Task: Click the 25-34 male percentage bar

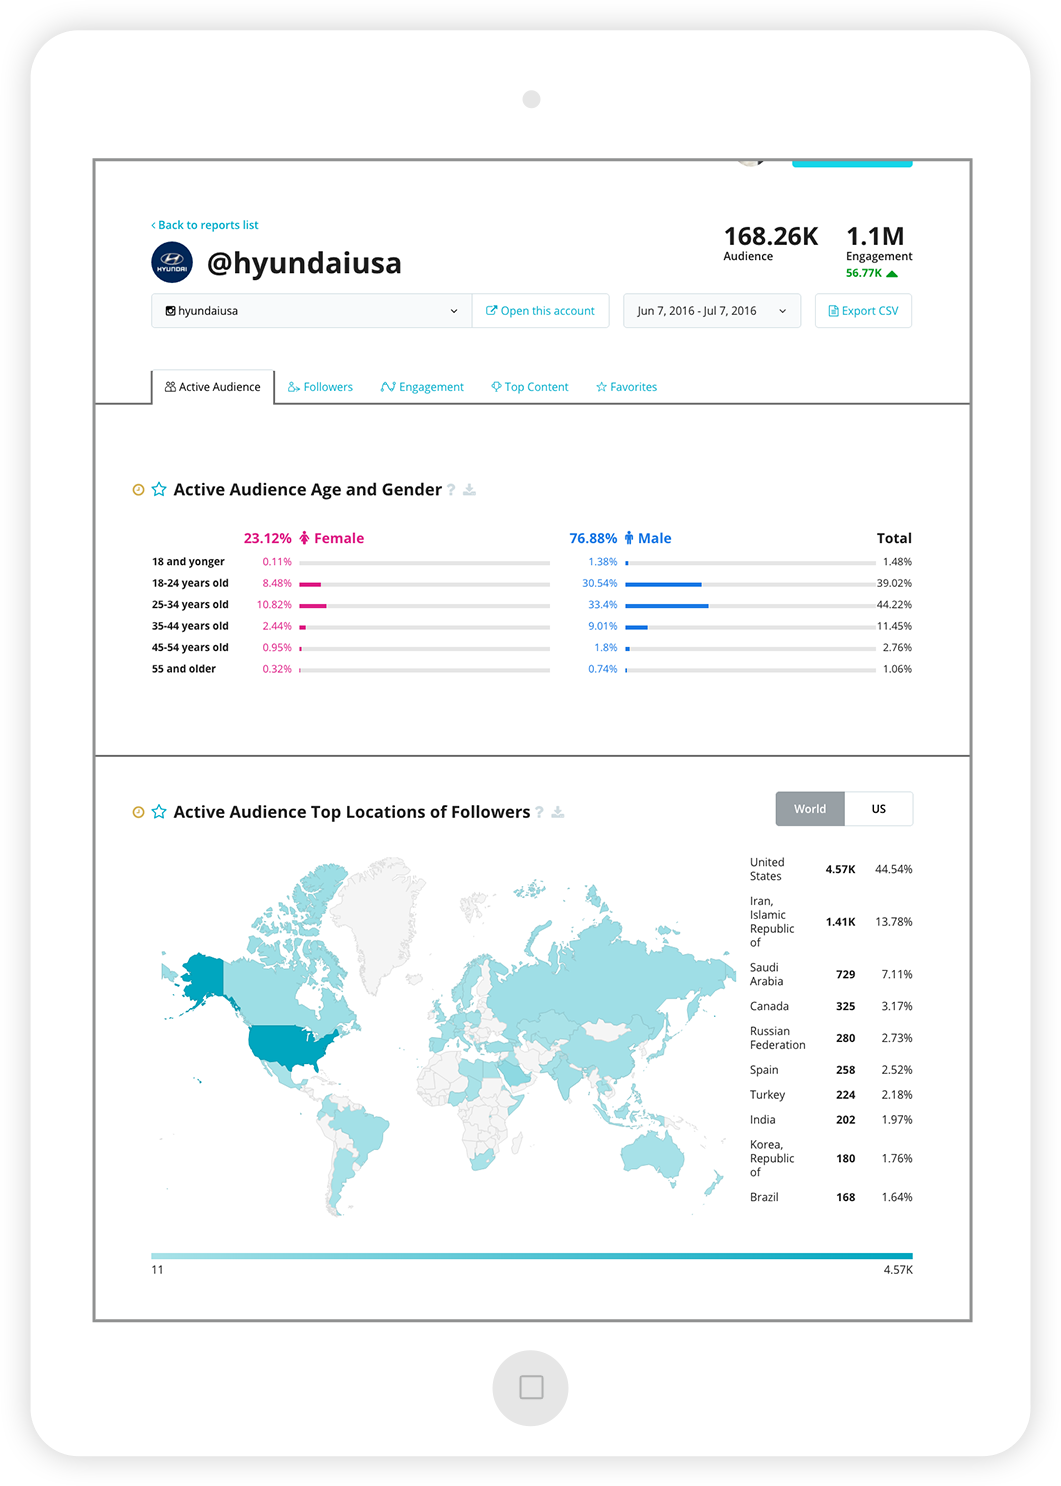Action: [750, 605]
